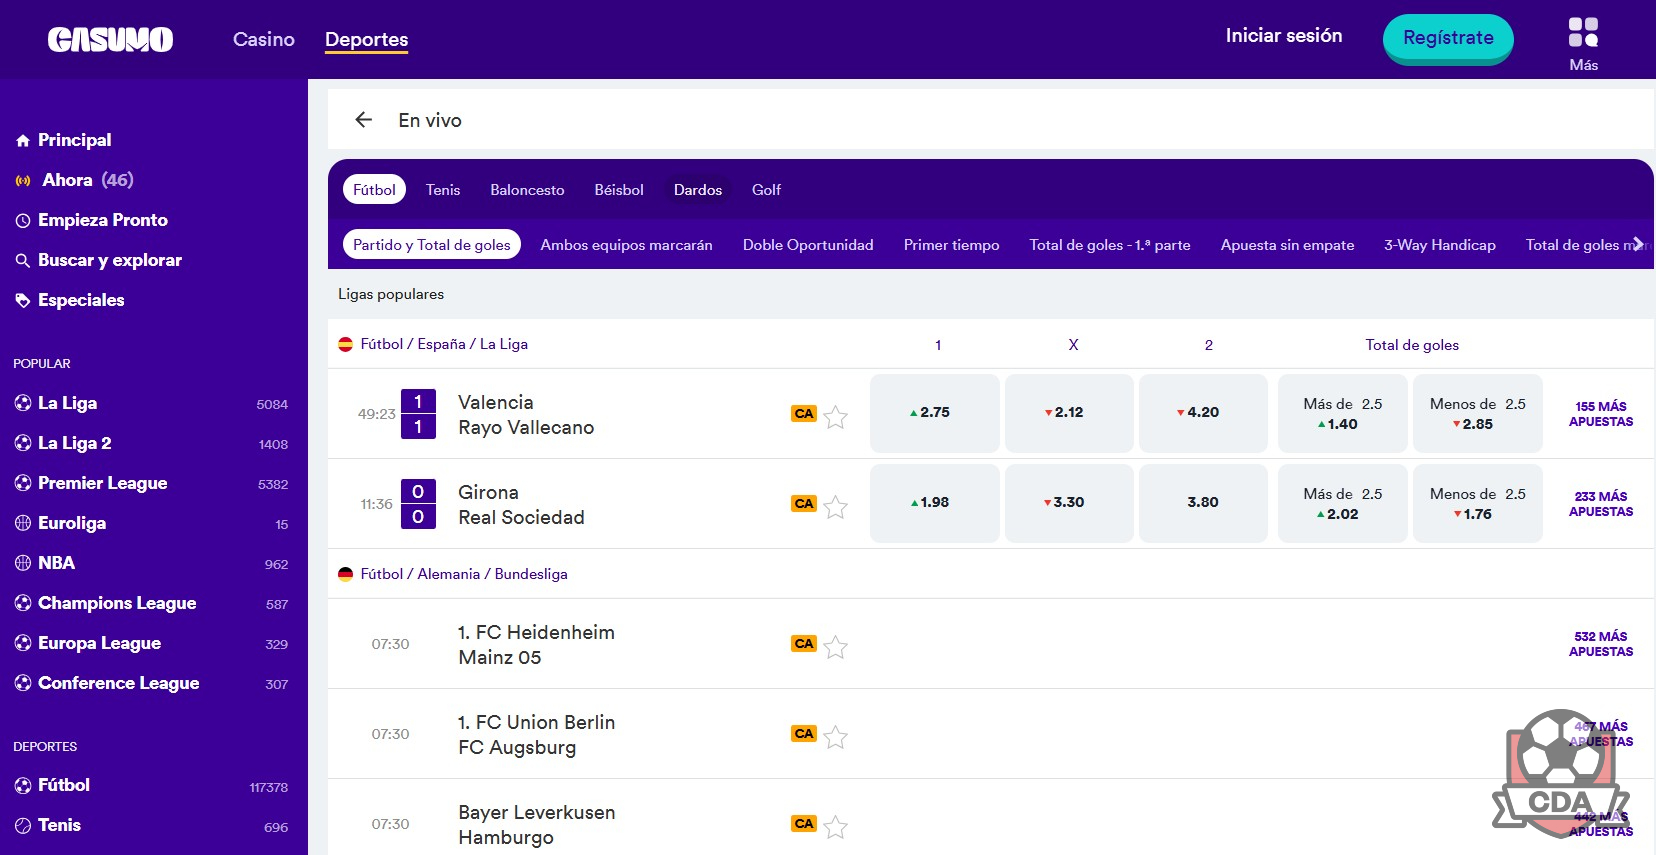
Task: Go back using the left arrow
Action: tap(363, 120)
